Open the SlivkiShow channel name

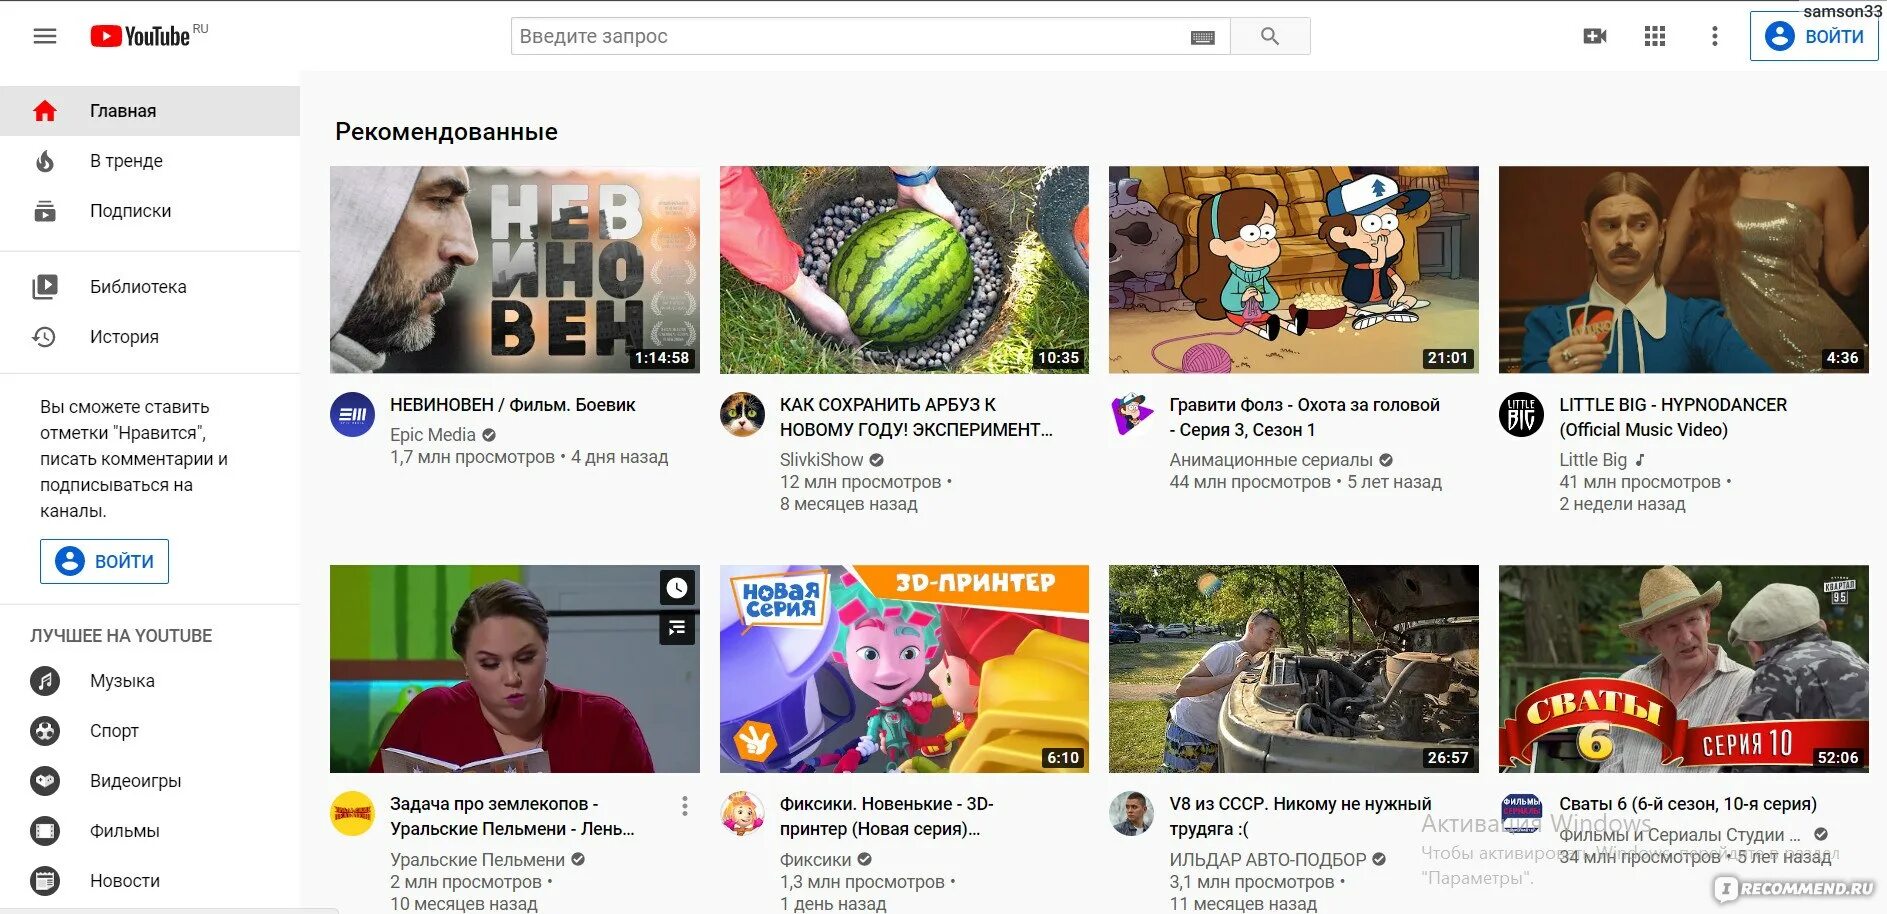pos(821,460)
